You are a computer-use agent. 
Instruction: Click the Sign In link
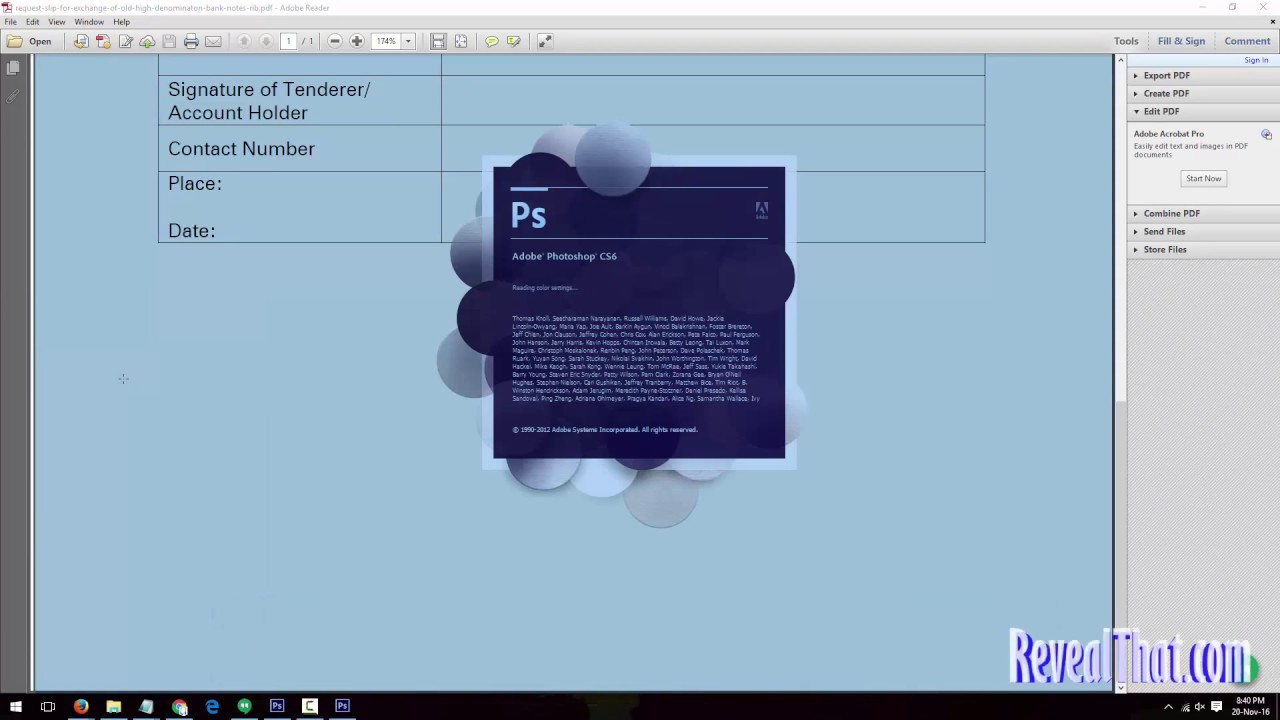[x=1256, y=60]
